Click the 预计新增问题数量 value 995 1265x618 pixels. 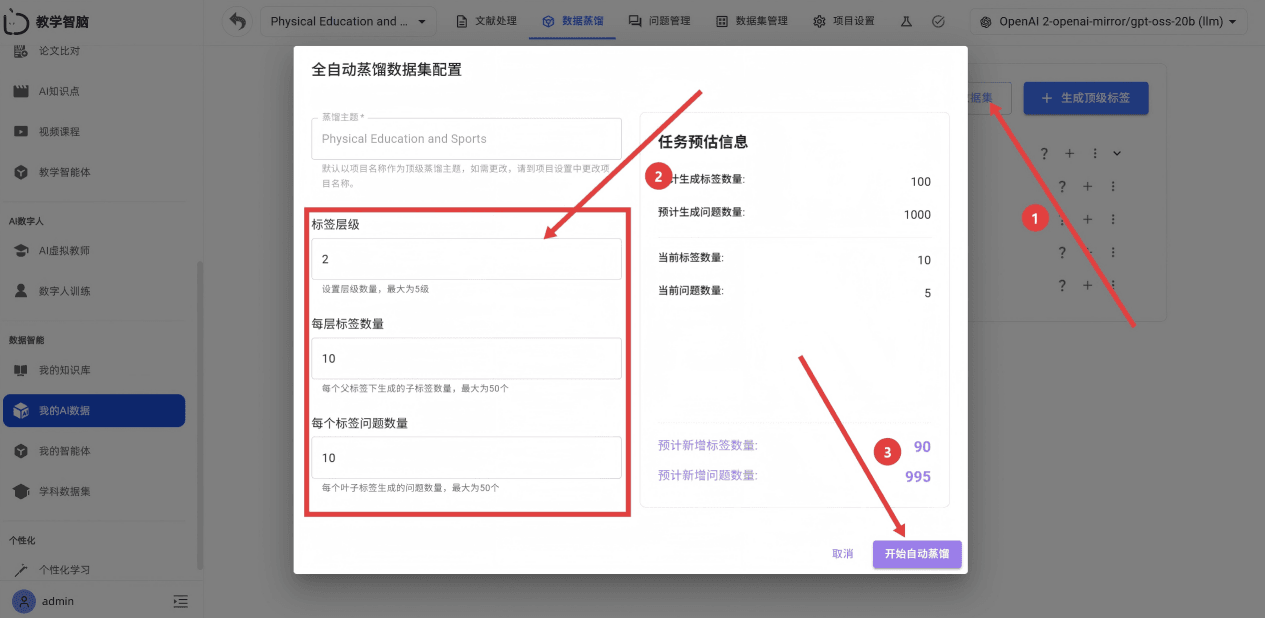click(x=918, y=477)
